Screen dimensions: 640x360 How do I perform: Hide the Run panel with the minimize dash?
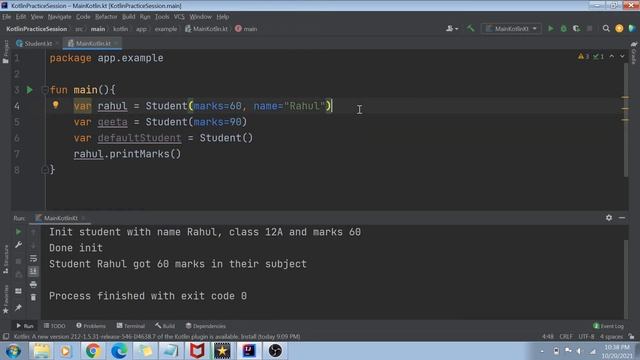pos(622,218)
